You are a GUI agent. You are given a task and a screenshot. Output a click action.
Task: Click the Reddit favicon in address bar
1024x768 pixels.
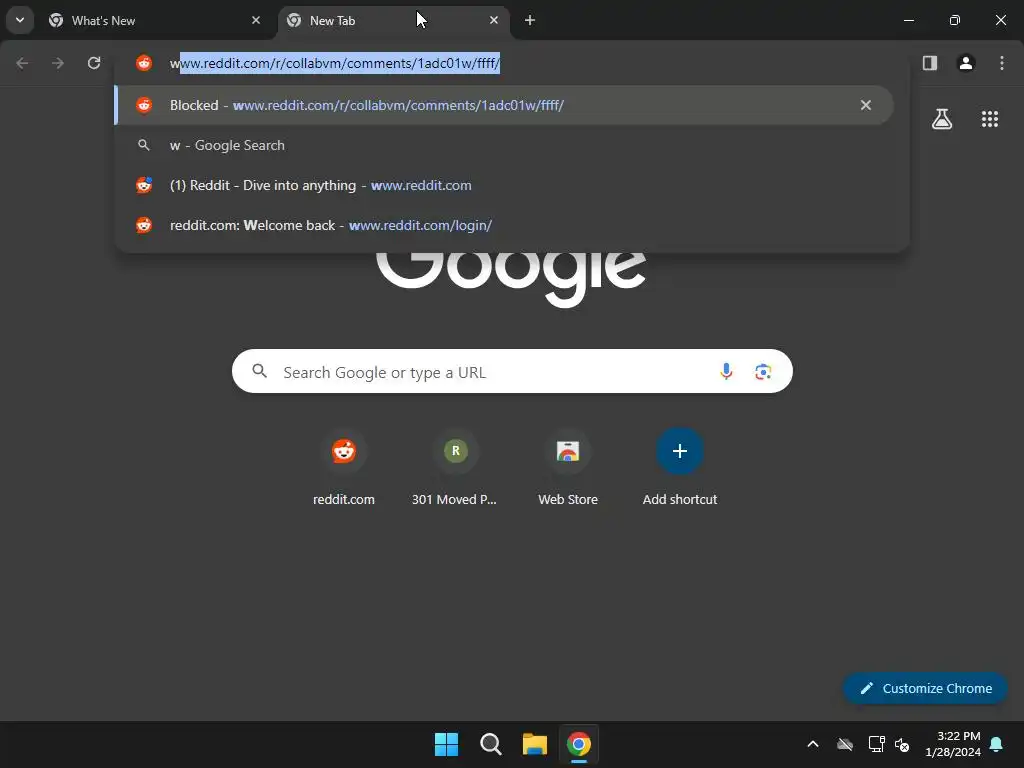144,63
